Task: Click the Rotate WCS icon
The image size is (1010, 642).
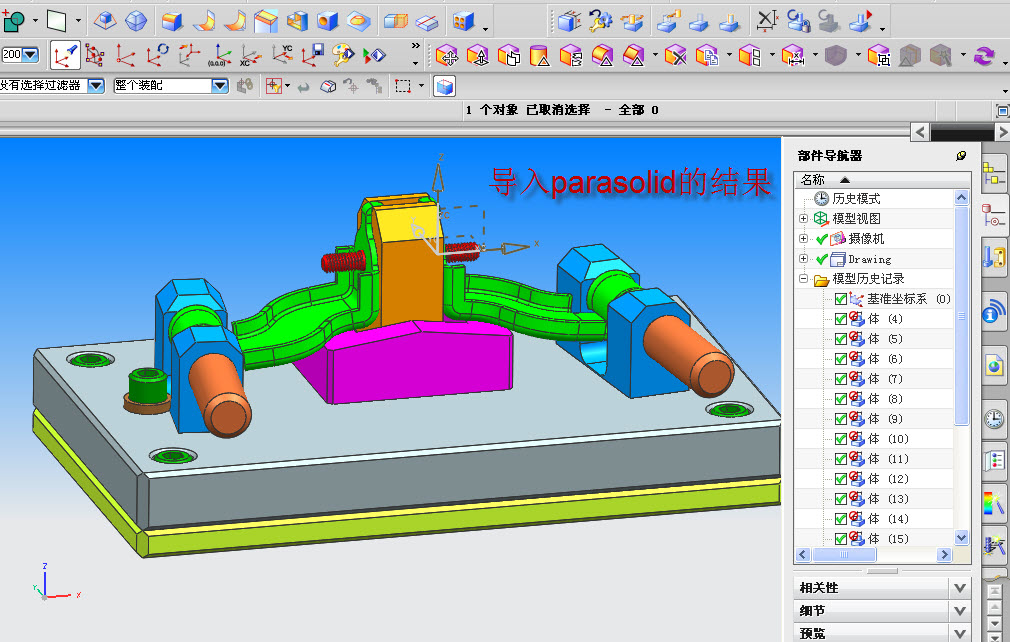Action: [x=157, y=55]
